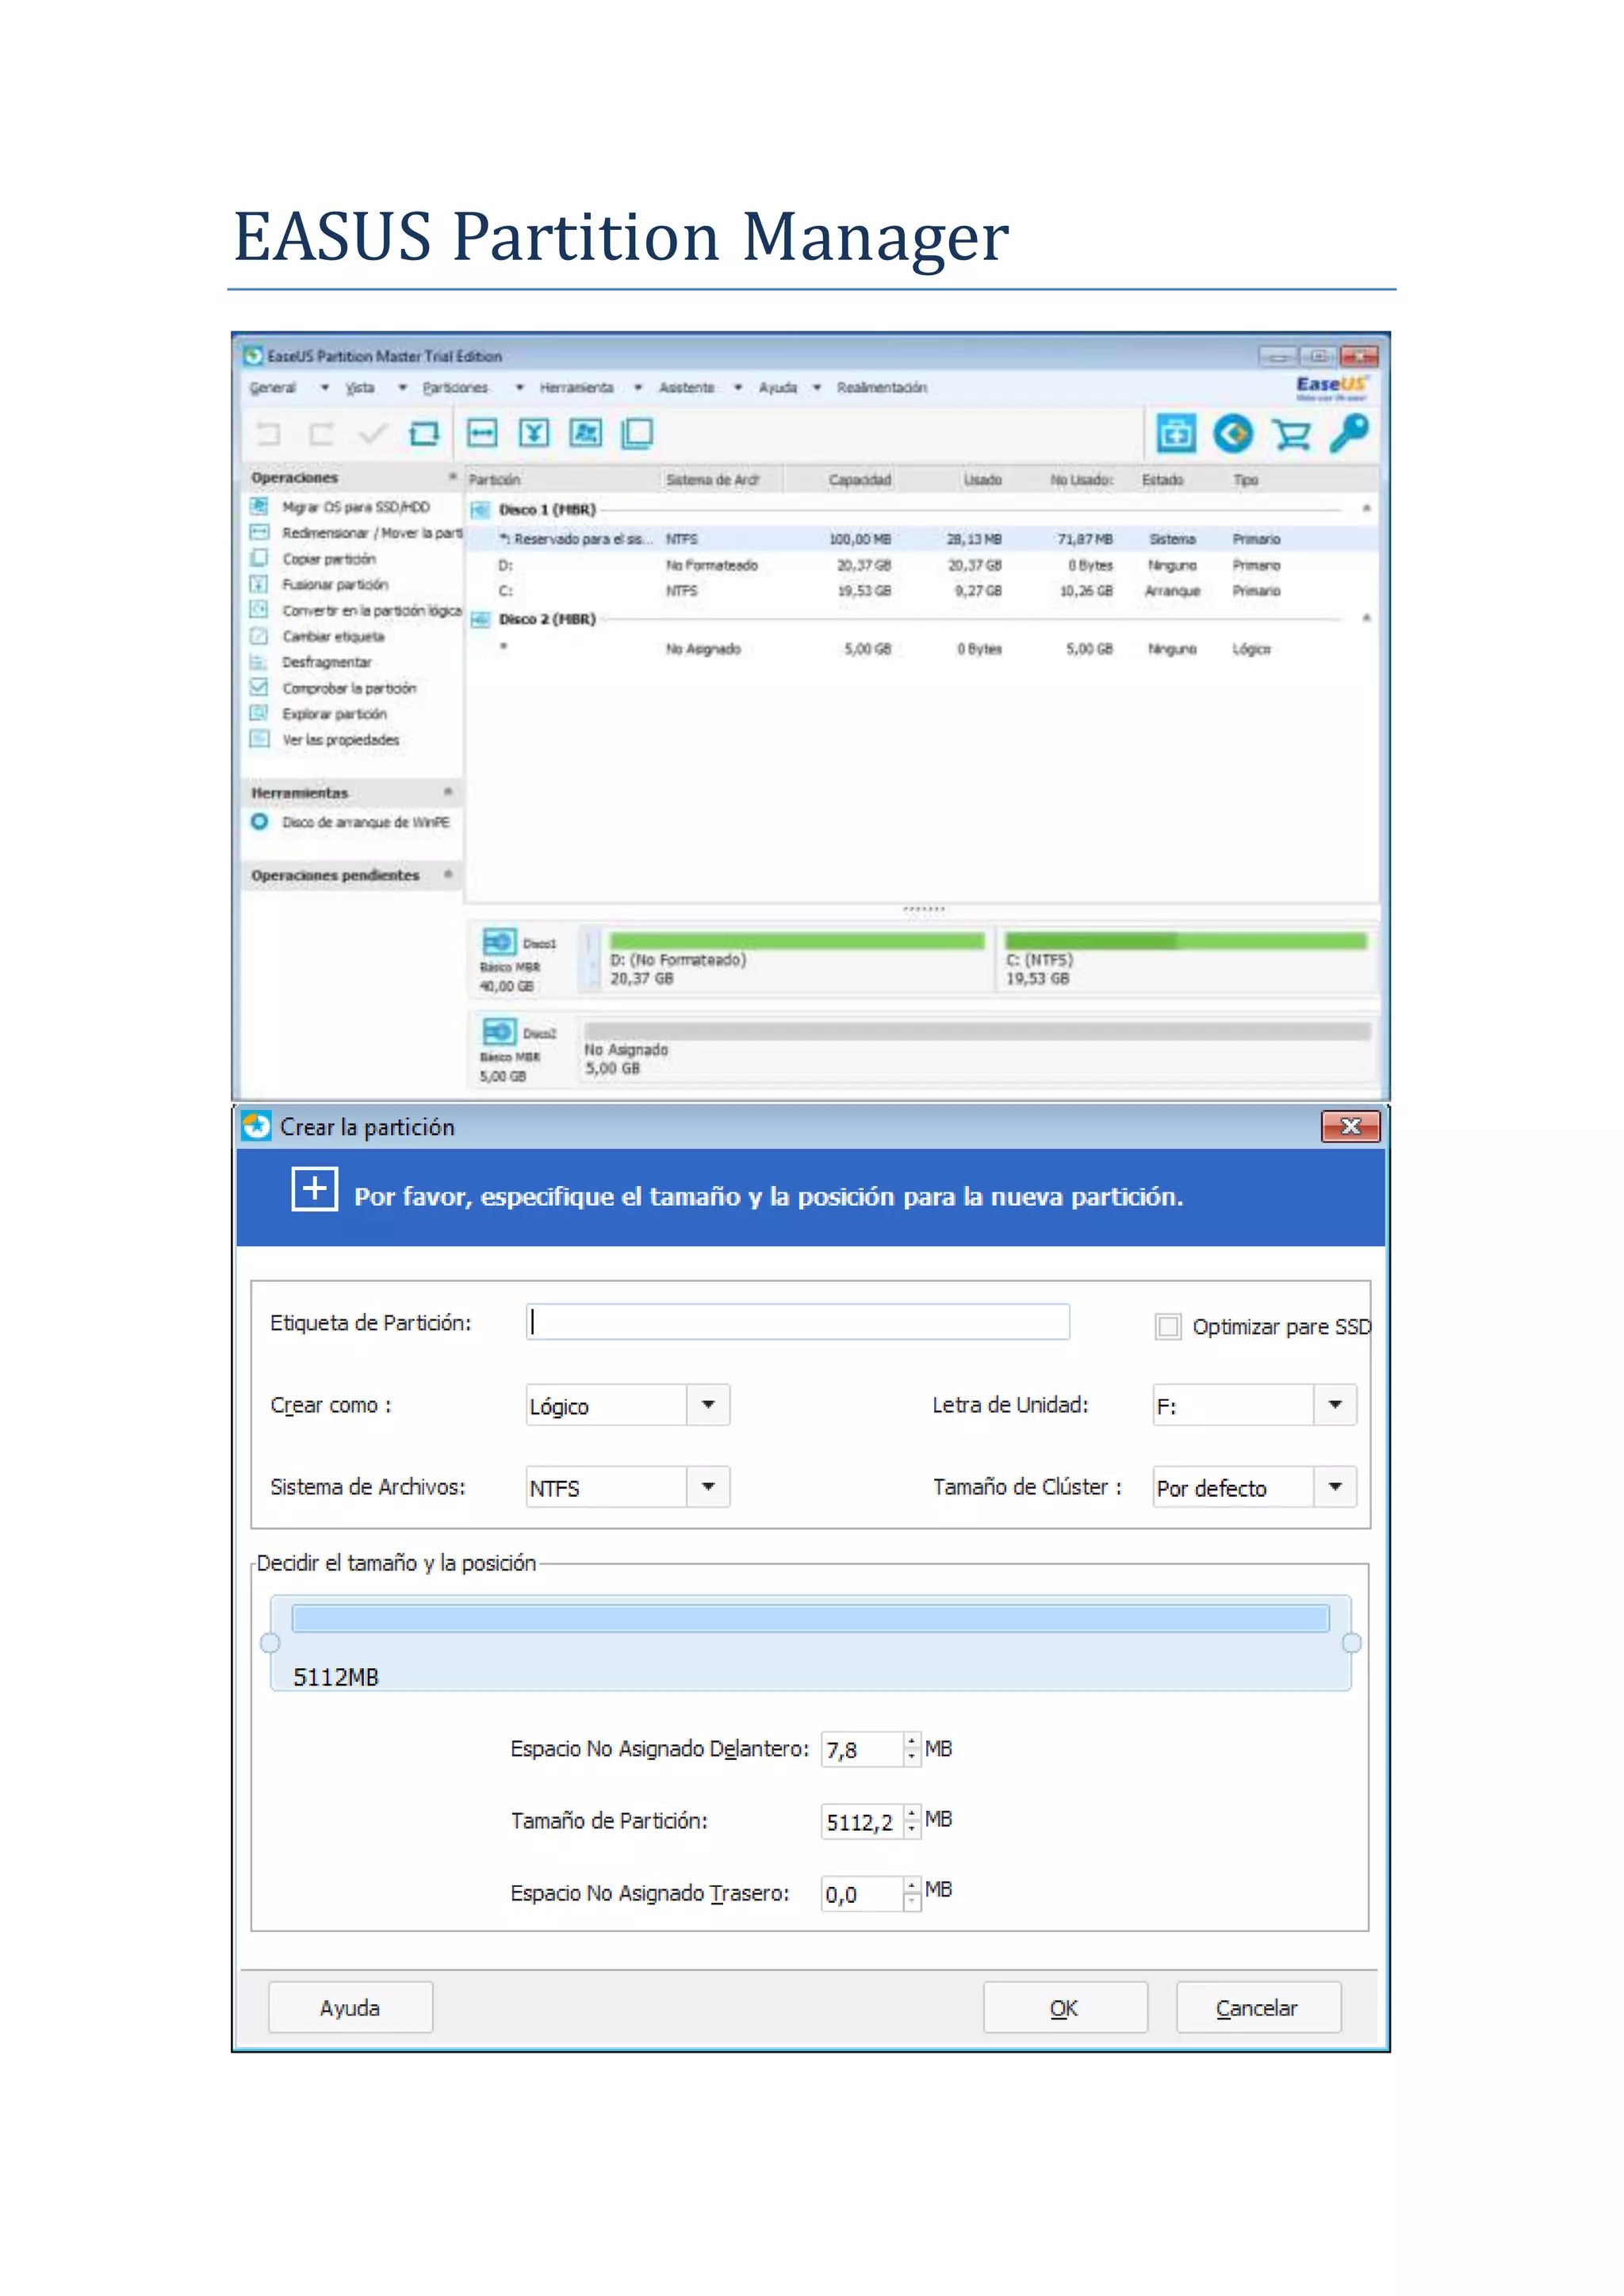The image size is (1624, 2296).
Task: Click the Cancelar button
Action: click(x=1257, y=2008)
